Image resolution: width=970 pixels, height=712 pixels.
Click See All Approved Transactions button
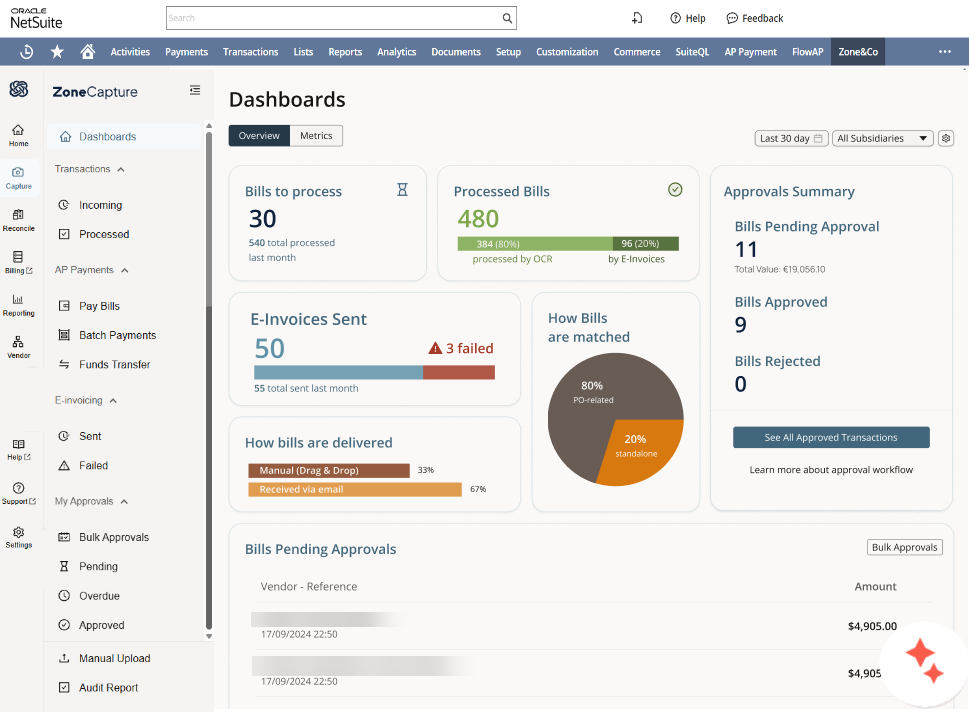pos(831,437)
